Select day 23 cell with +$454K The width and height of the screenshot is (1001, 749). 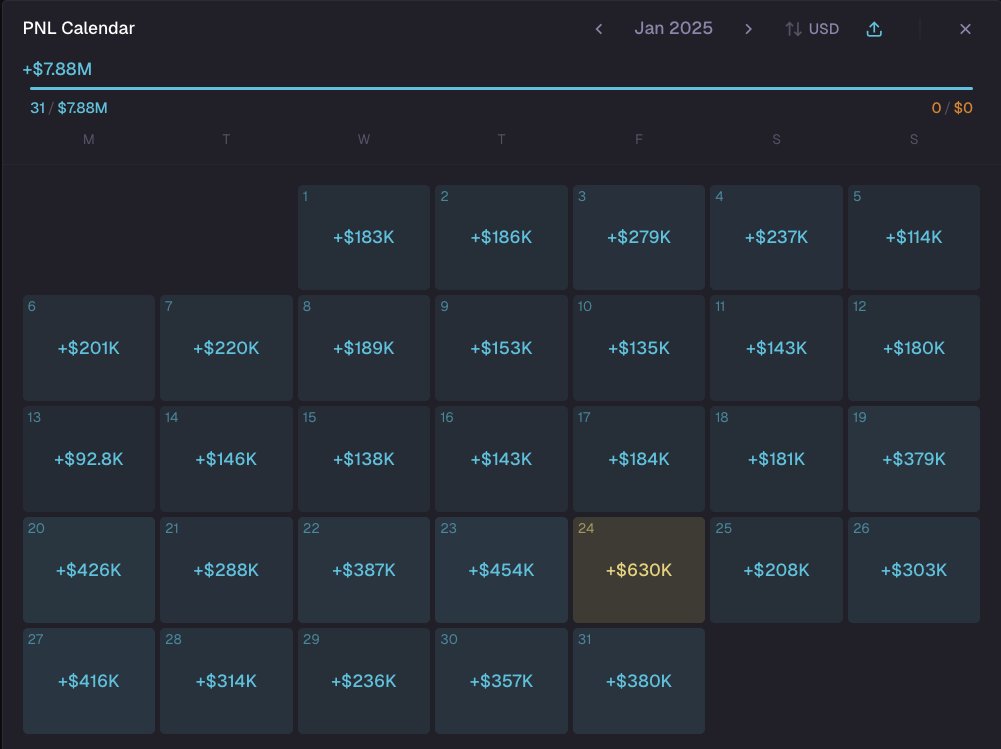tap(501, 570)
